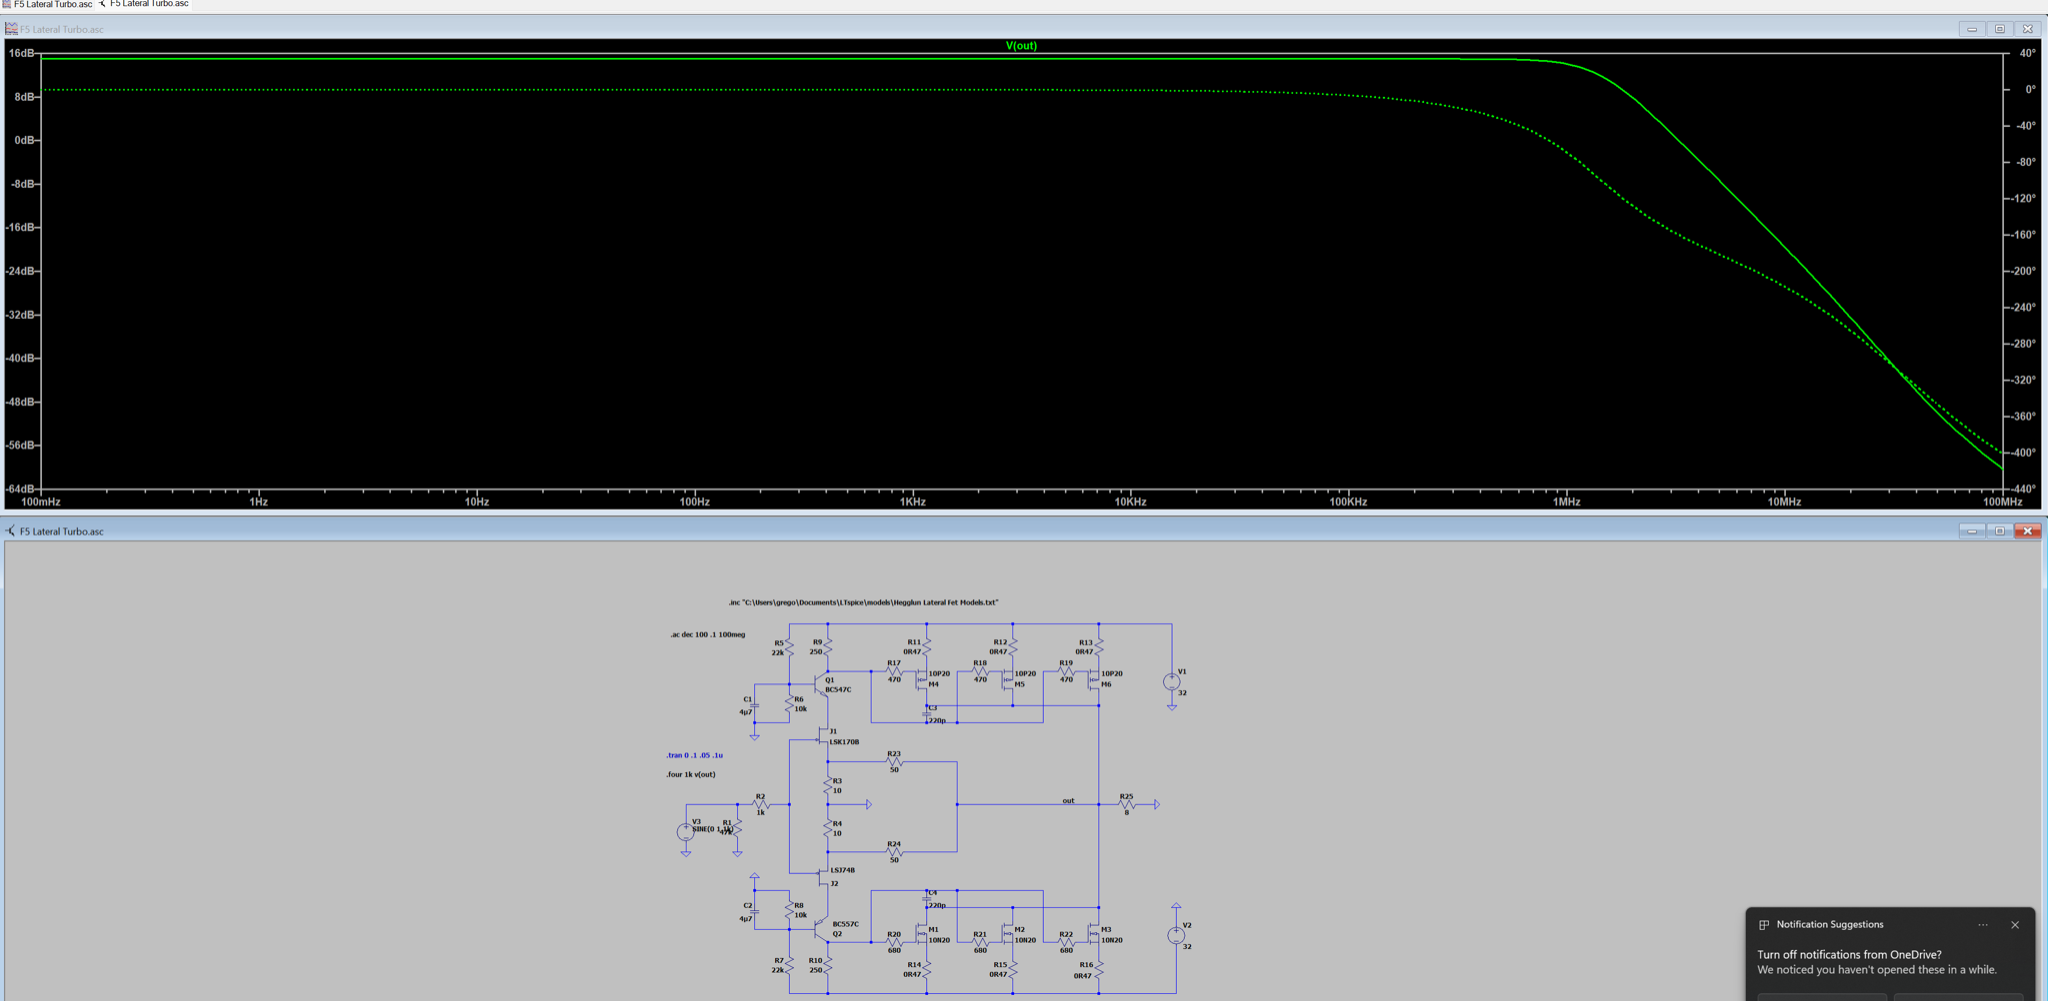Click the 10Hz label on frequency axis
The height and width of the screenshot is (1001, 2048).
click(477, 502)
